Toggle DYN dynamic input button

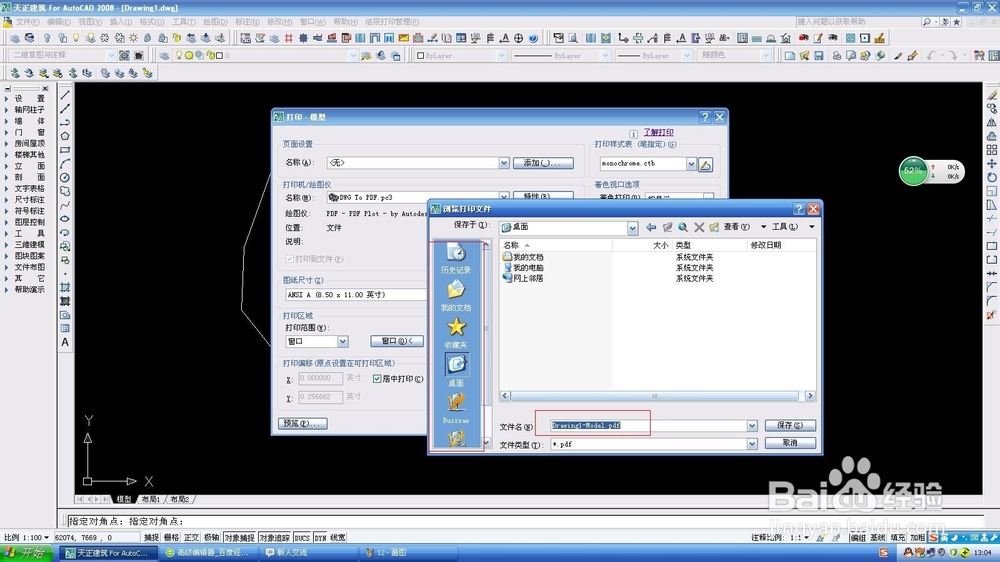320,538
